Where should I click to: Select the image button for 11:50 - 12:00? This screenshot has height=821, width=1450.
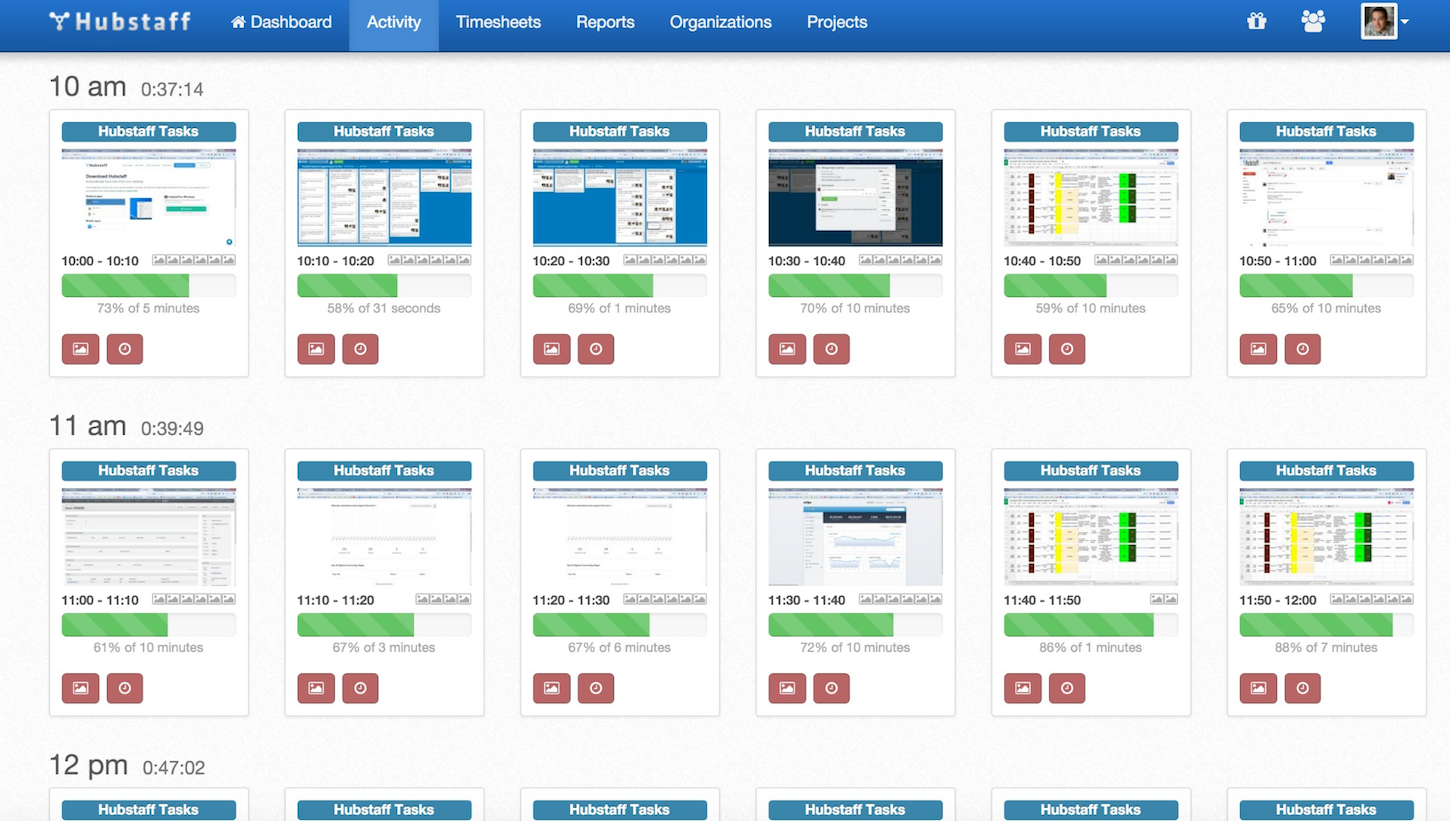(1258, 688)
